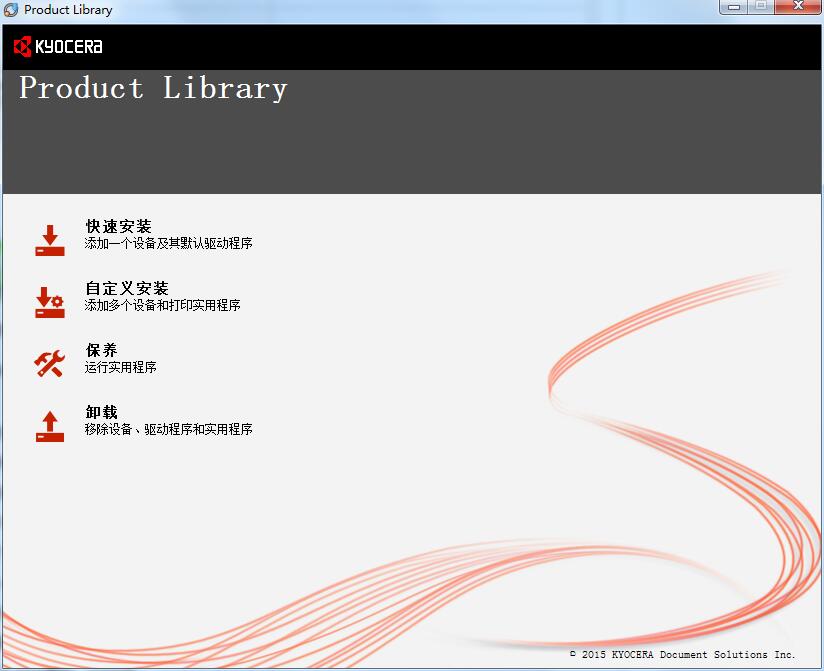Open 快速安装 quick install
This screenshot has height=671, width=824.
tap(119, 226)
